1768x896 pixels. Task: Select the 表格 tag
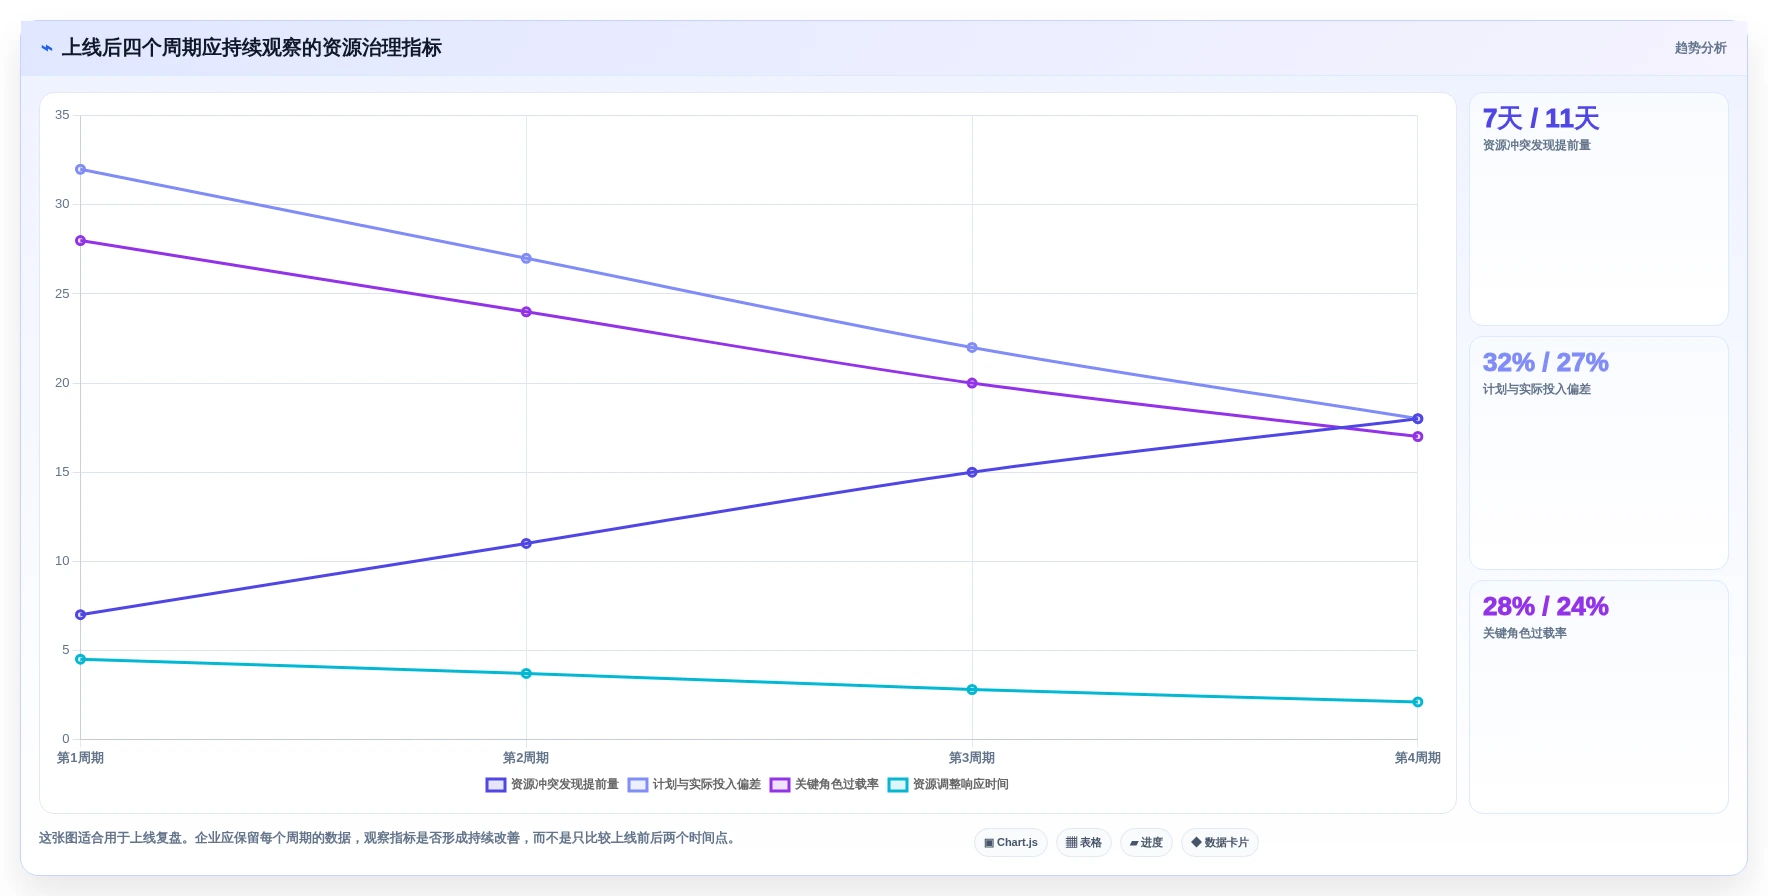click(1084, 843)
